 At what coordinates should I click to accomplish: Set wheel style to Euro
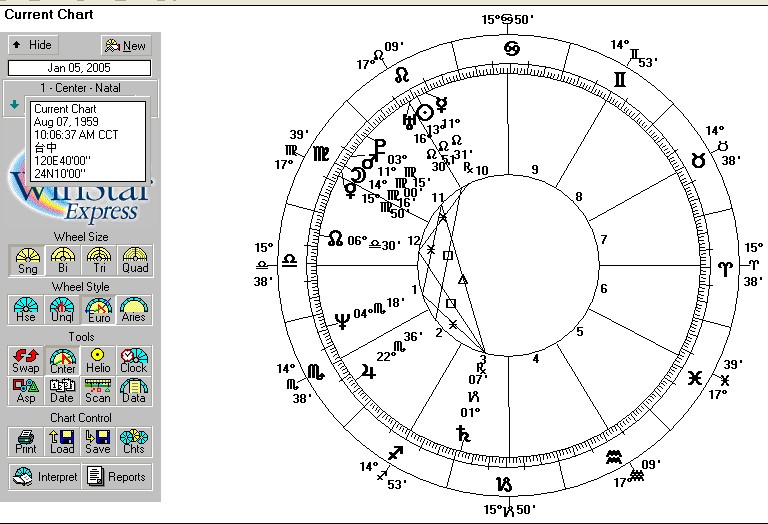(x=98, y=310)
